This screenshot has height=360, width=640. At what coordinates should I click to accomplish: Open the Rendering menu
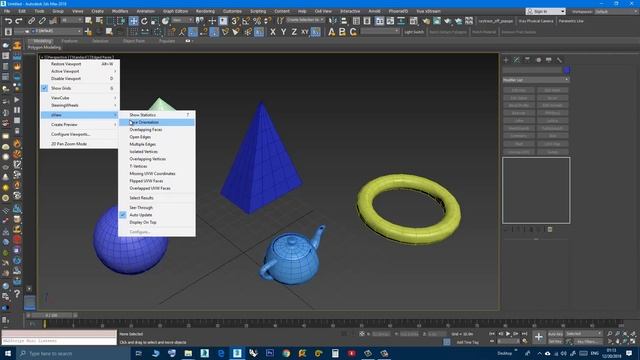pyautogui.click(x=205, y=11)
